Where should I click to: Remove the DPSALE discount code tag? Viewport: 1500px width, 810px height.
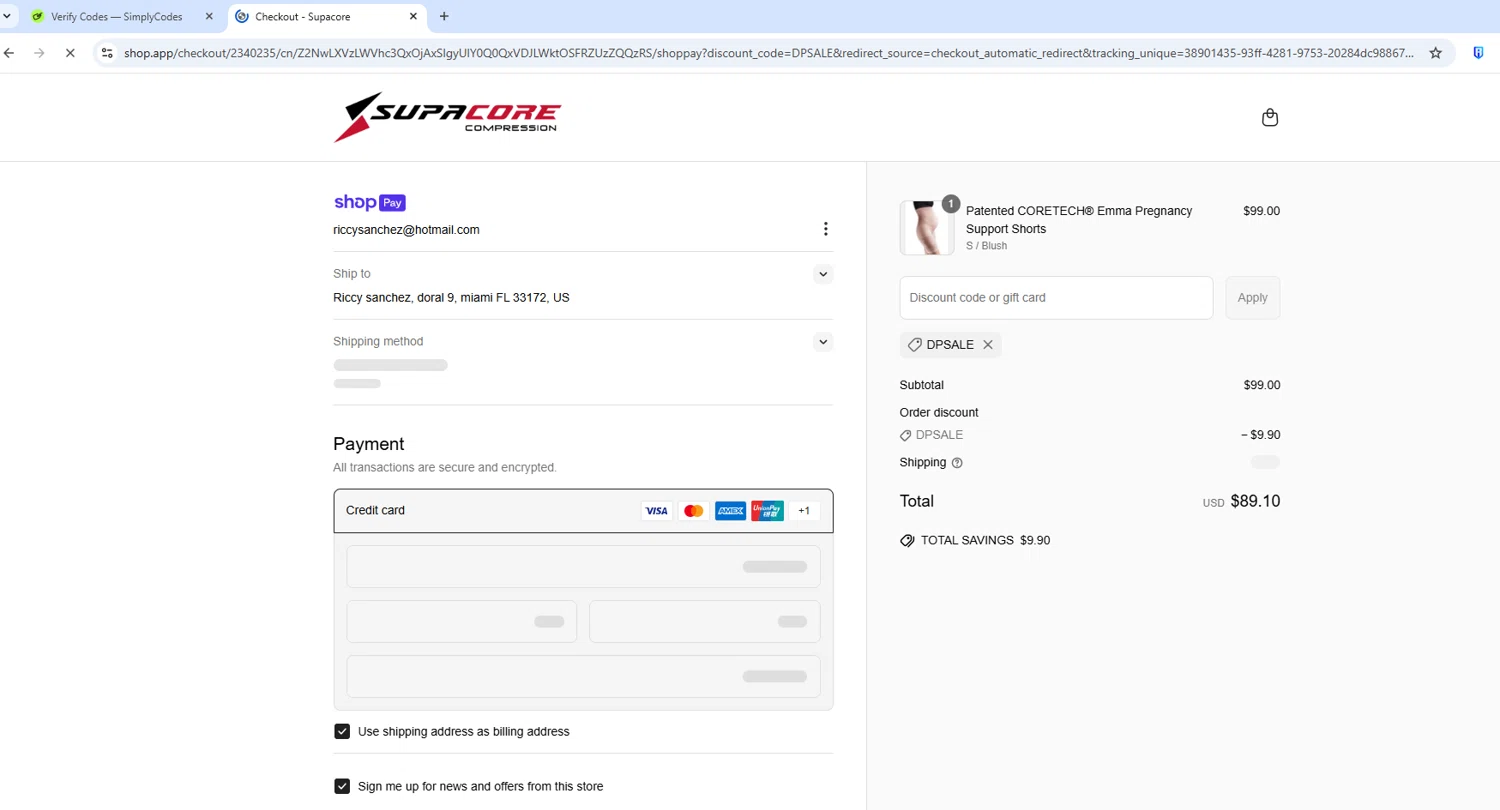point(988,345)
